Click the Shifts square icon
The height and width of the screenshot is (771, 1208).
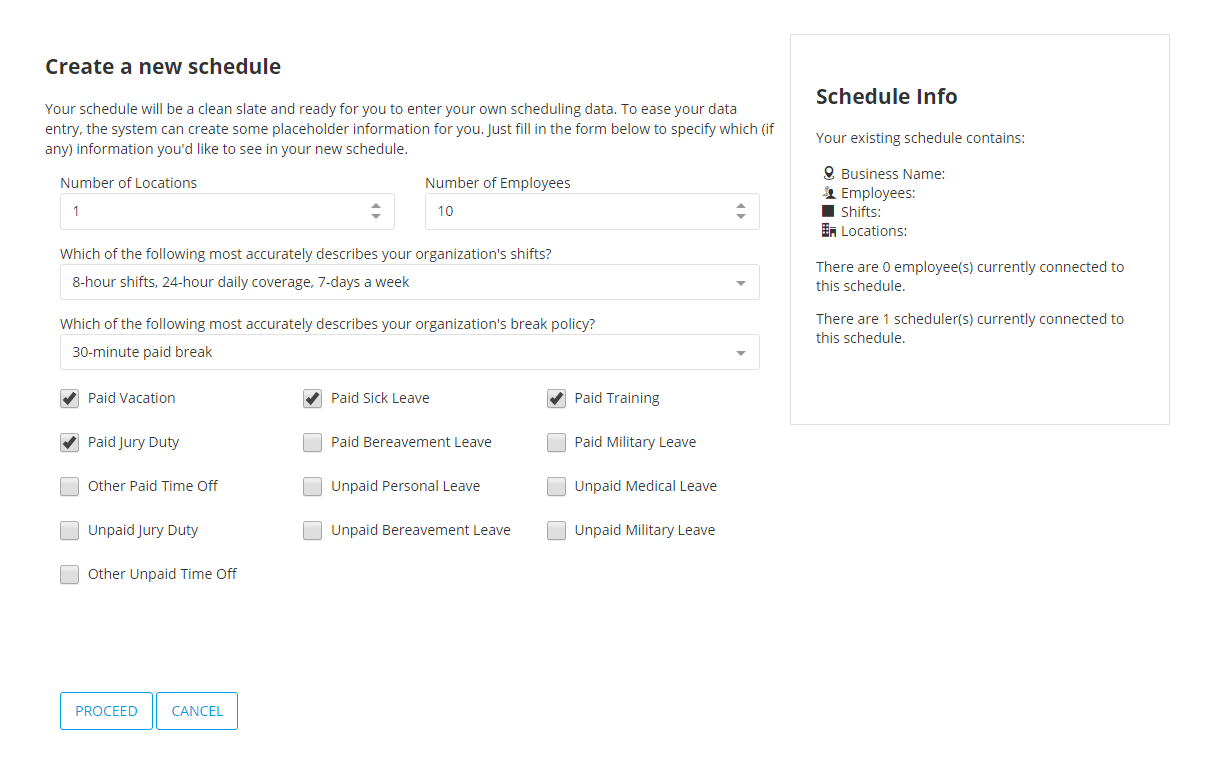point(828,211)
